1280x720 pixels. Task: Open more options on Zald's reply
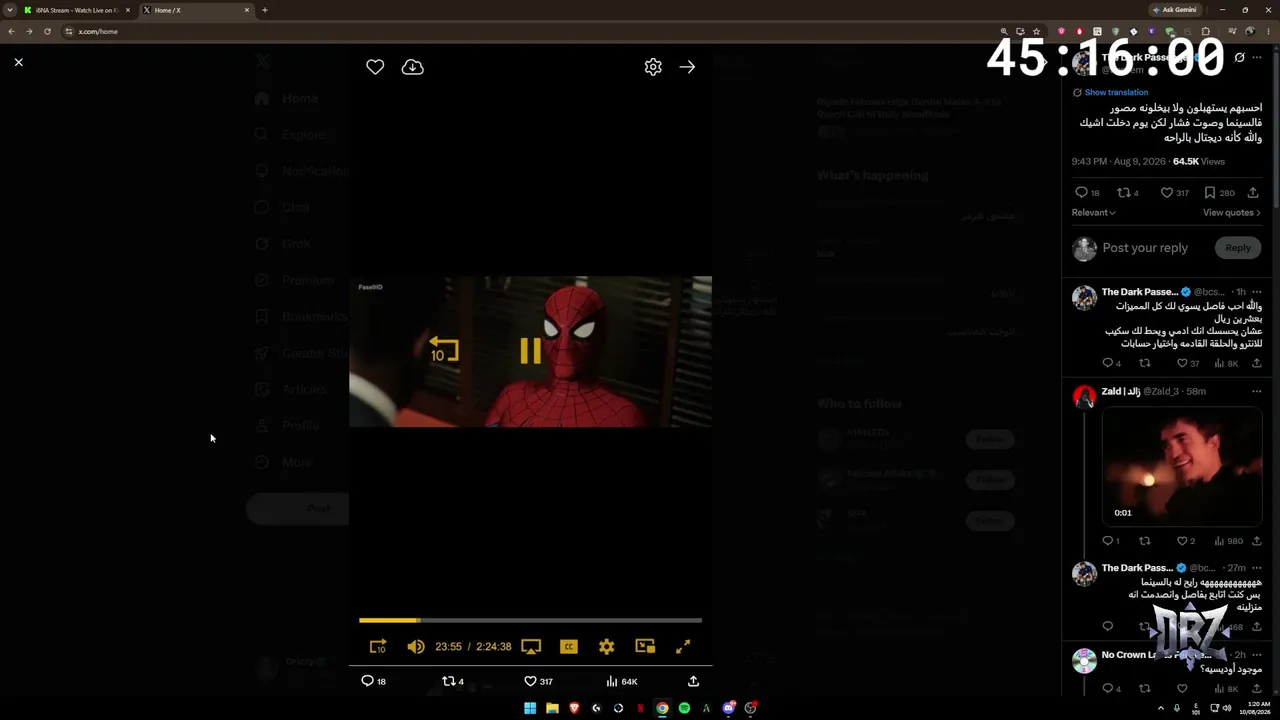click(1256, 391)
